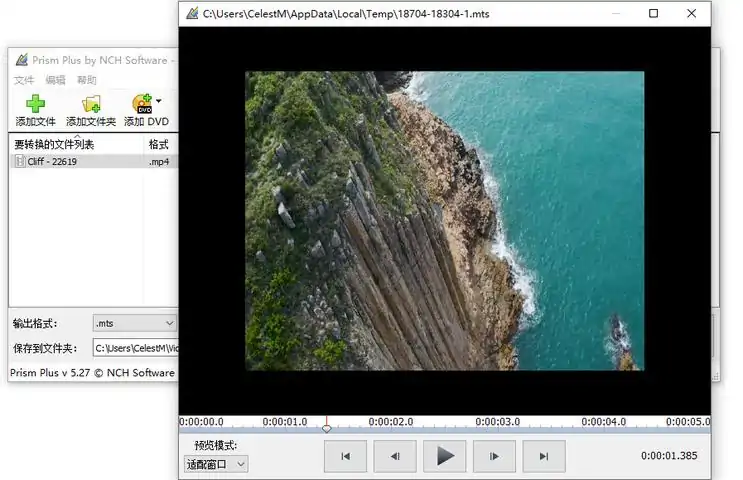Open the 帮助 menu in Prism
Image resolution: width=743 pixels, height=480 pixels.
pyautogui.click(x=87, y=80)
